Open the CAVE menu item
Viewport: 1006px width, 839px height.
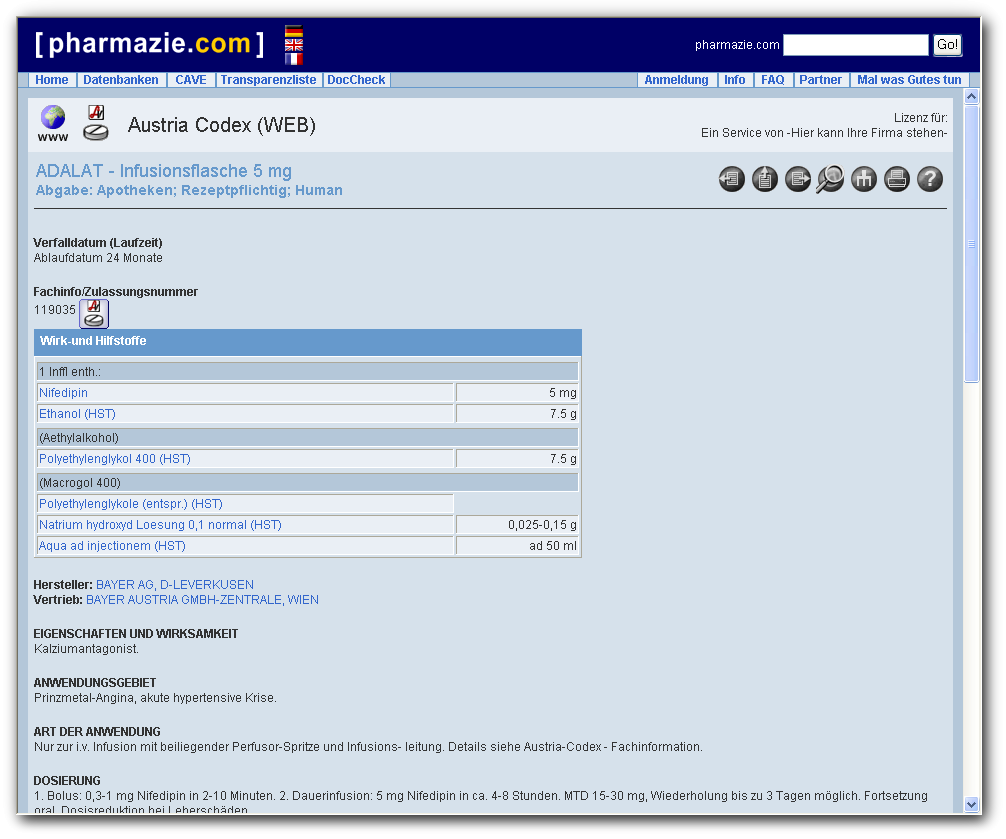coord(190,80)
